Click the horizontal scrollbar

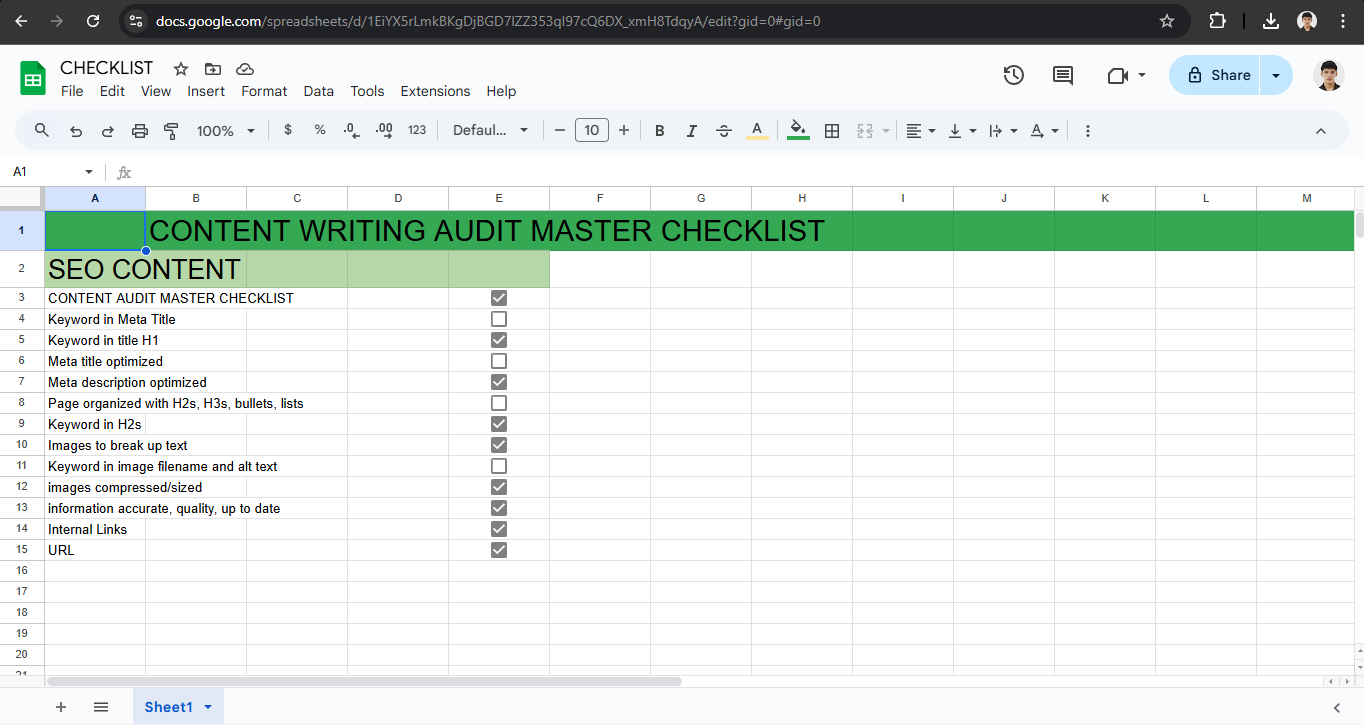coord(364,681)
